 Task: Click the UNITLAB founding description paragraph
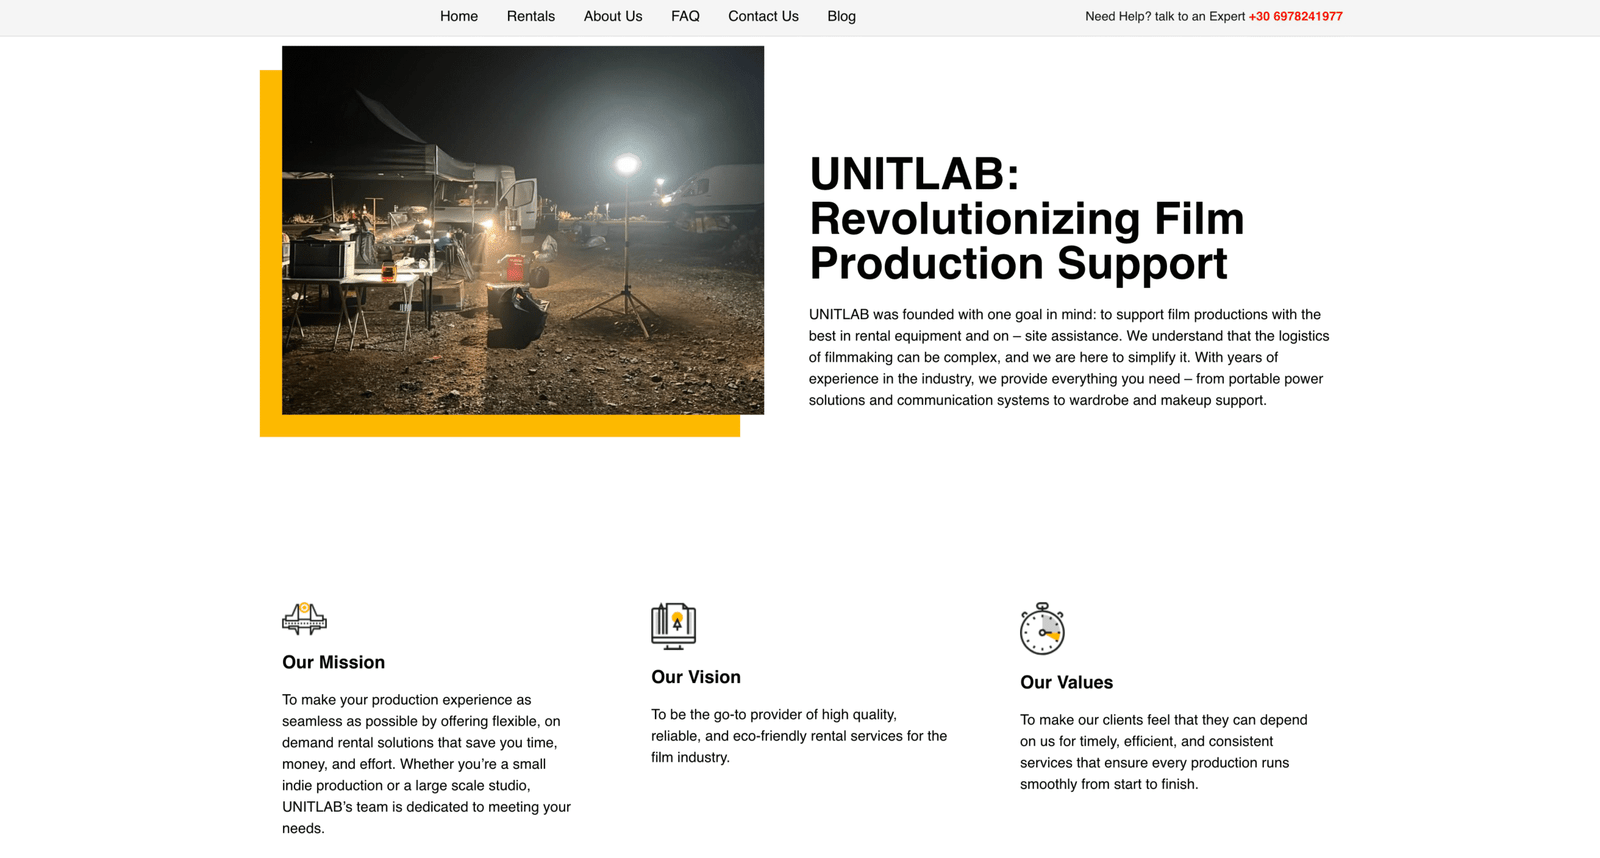pos(1069,357)
